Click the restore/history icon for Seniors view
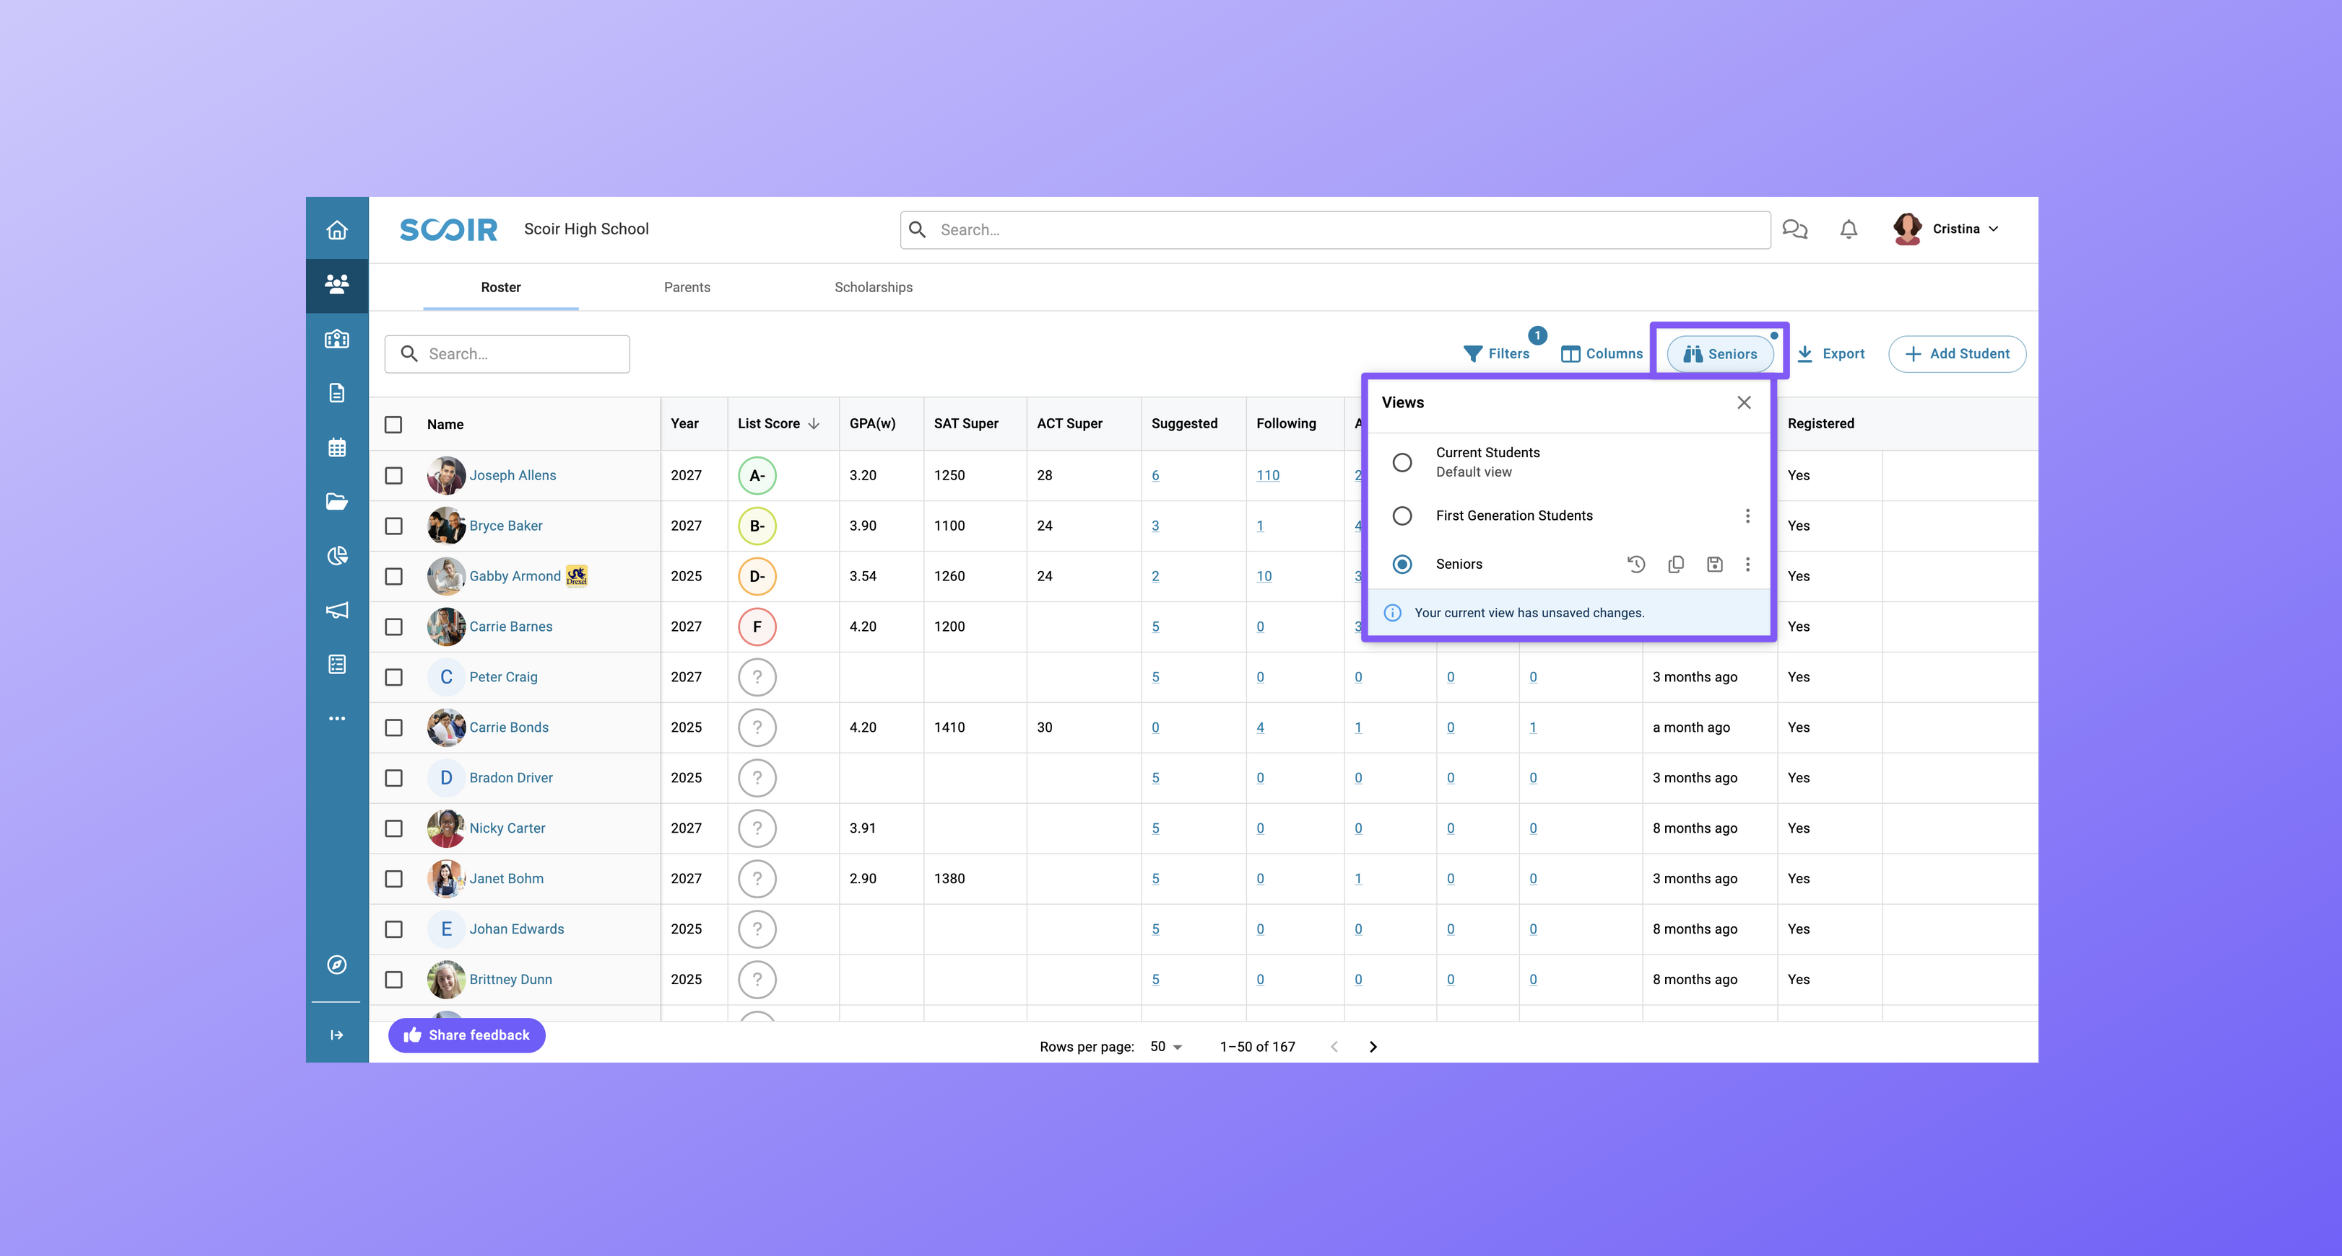 [1636, 564]
